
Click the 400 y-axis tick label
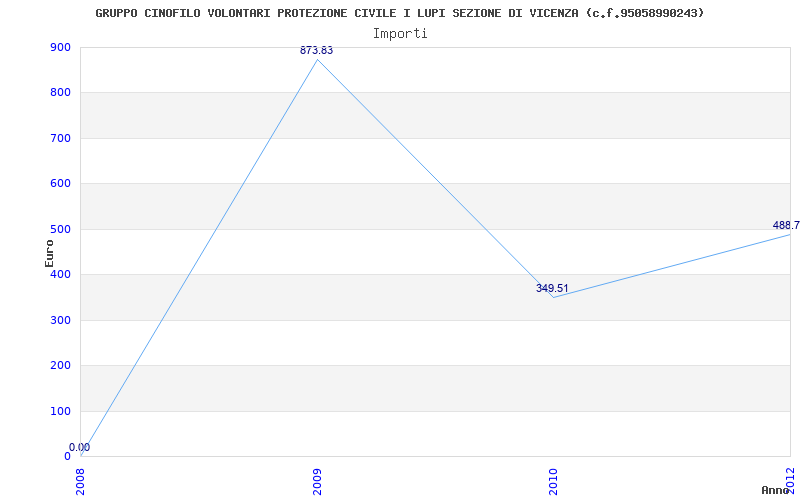click(x=60, y=274)
